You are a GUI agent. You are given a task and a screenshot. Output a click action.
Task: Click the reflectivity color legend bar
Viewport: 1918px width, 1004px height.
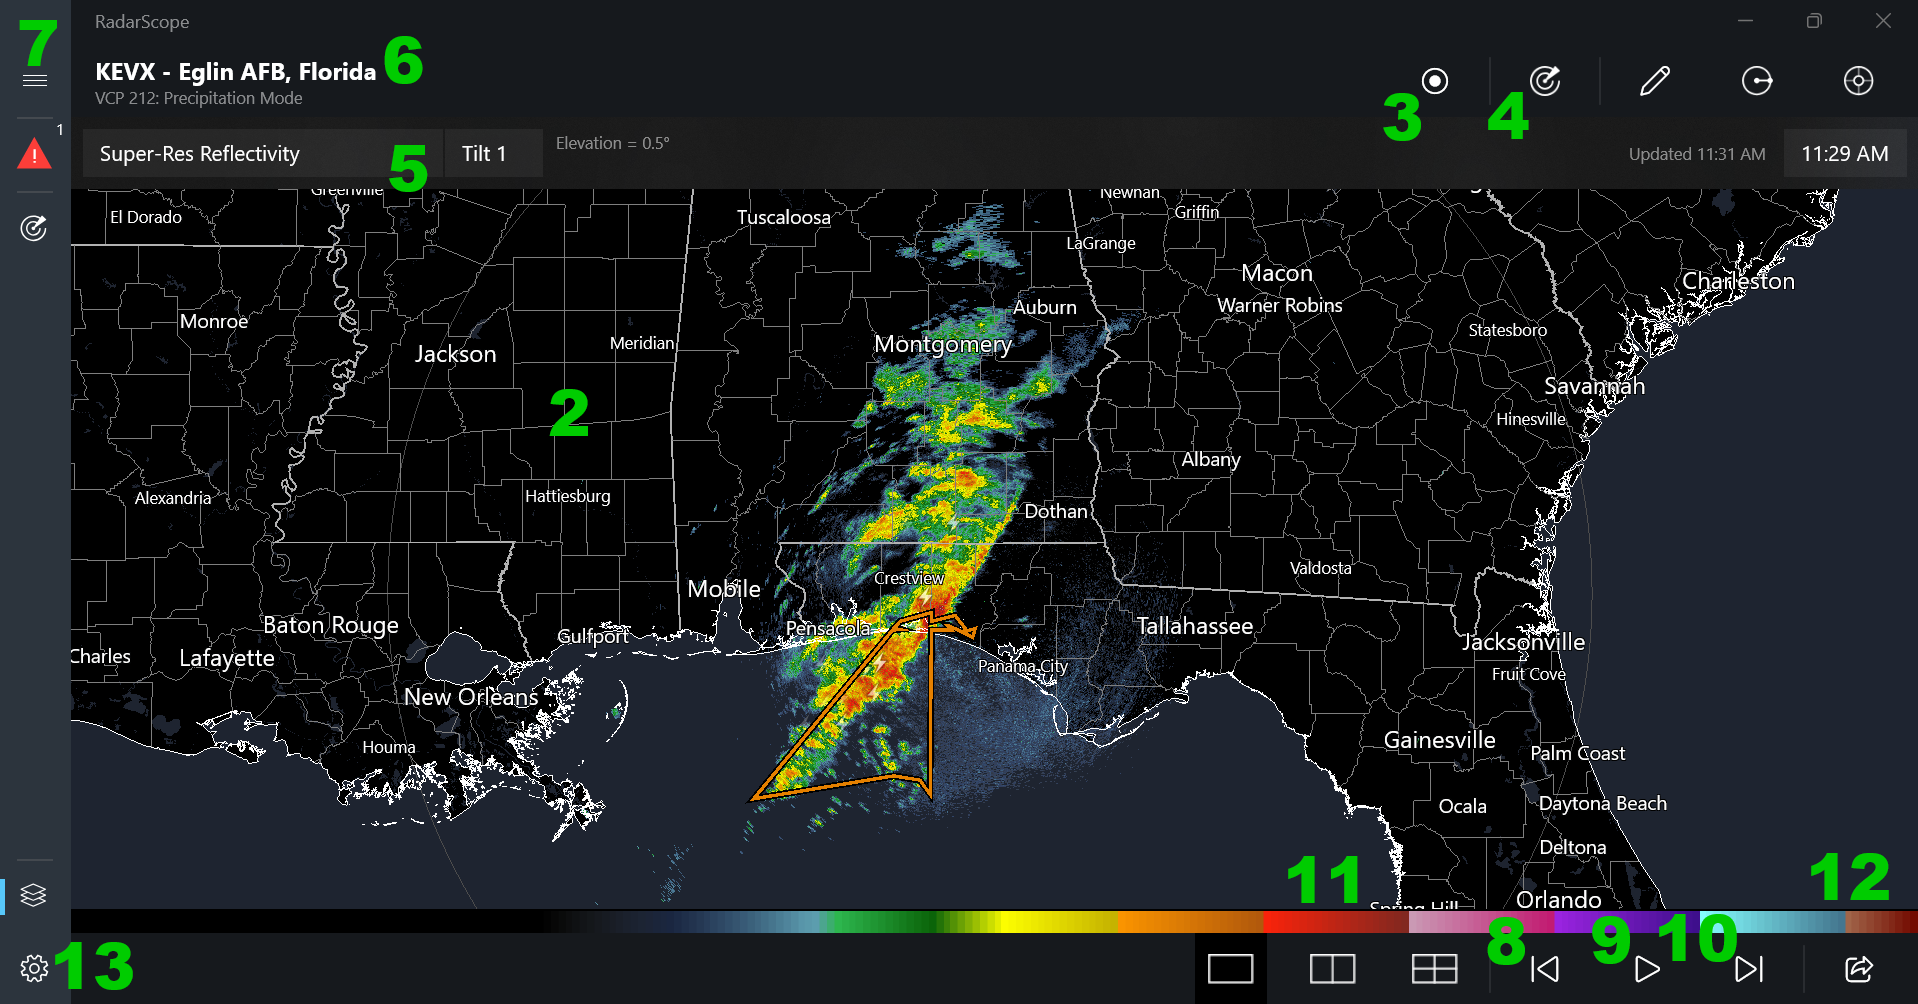[994, 921]
